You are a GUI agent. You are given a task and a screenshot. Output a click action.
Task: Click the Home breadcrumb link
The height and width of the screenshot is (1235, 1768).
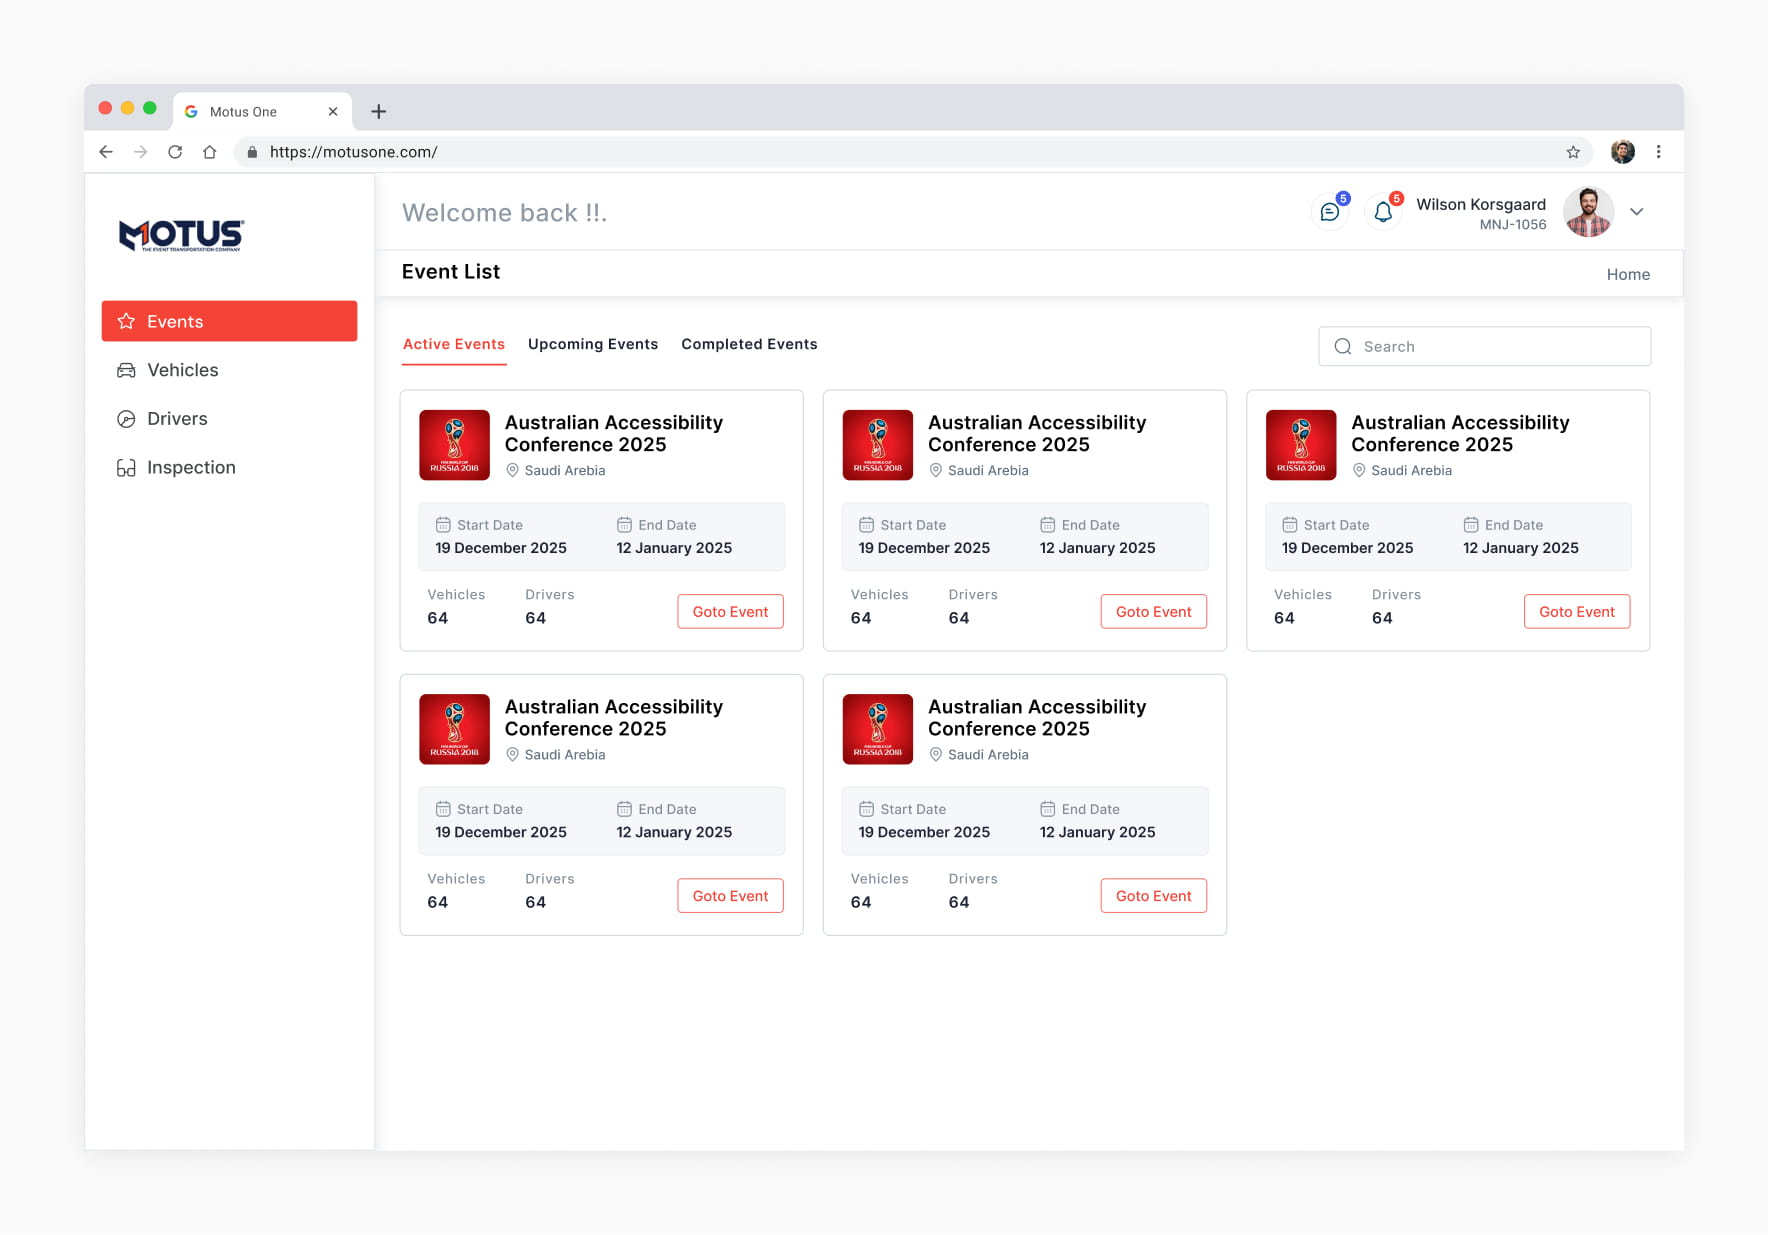[1628, 274]
